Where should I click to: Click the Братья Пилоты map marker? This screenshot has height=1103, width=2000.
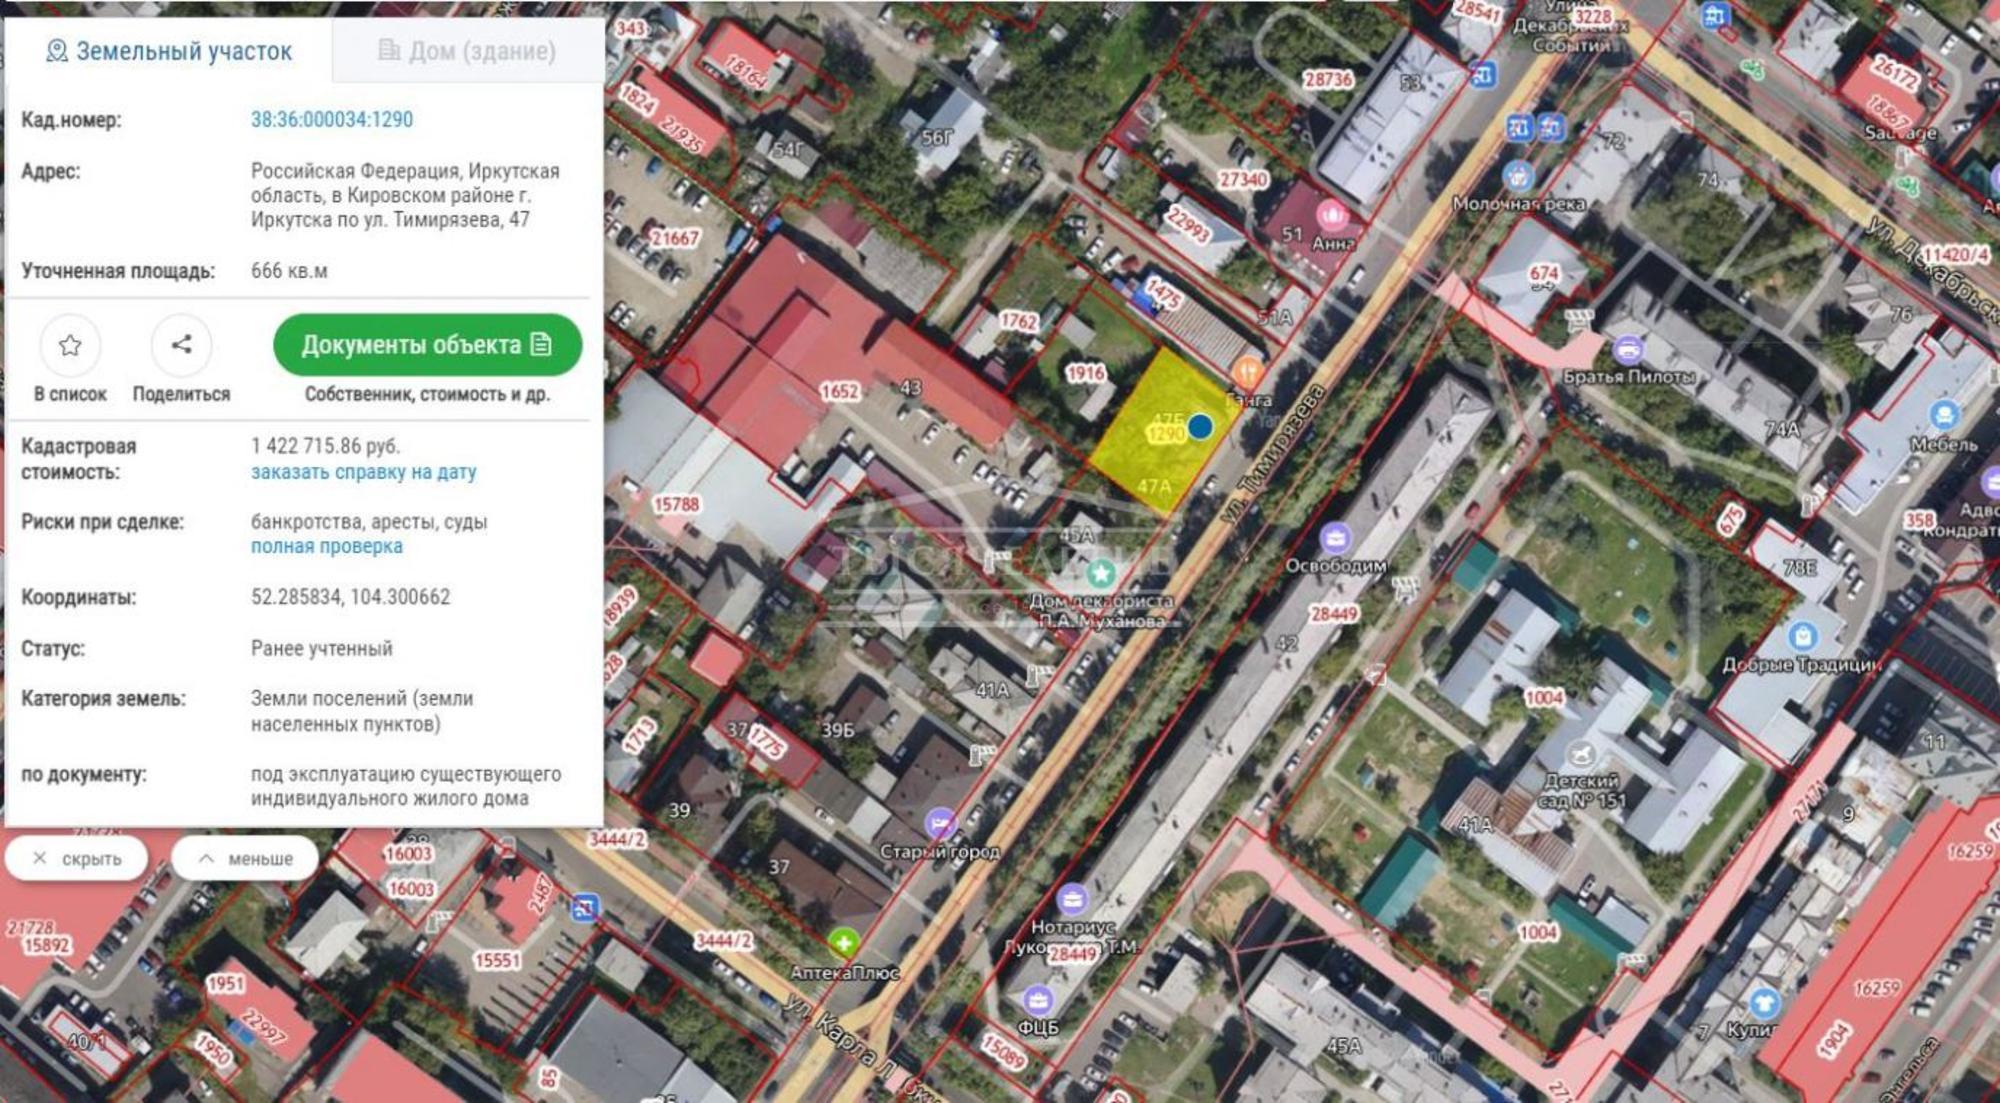click(x=1628, y=350)
